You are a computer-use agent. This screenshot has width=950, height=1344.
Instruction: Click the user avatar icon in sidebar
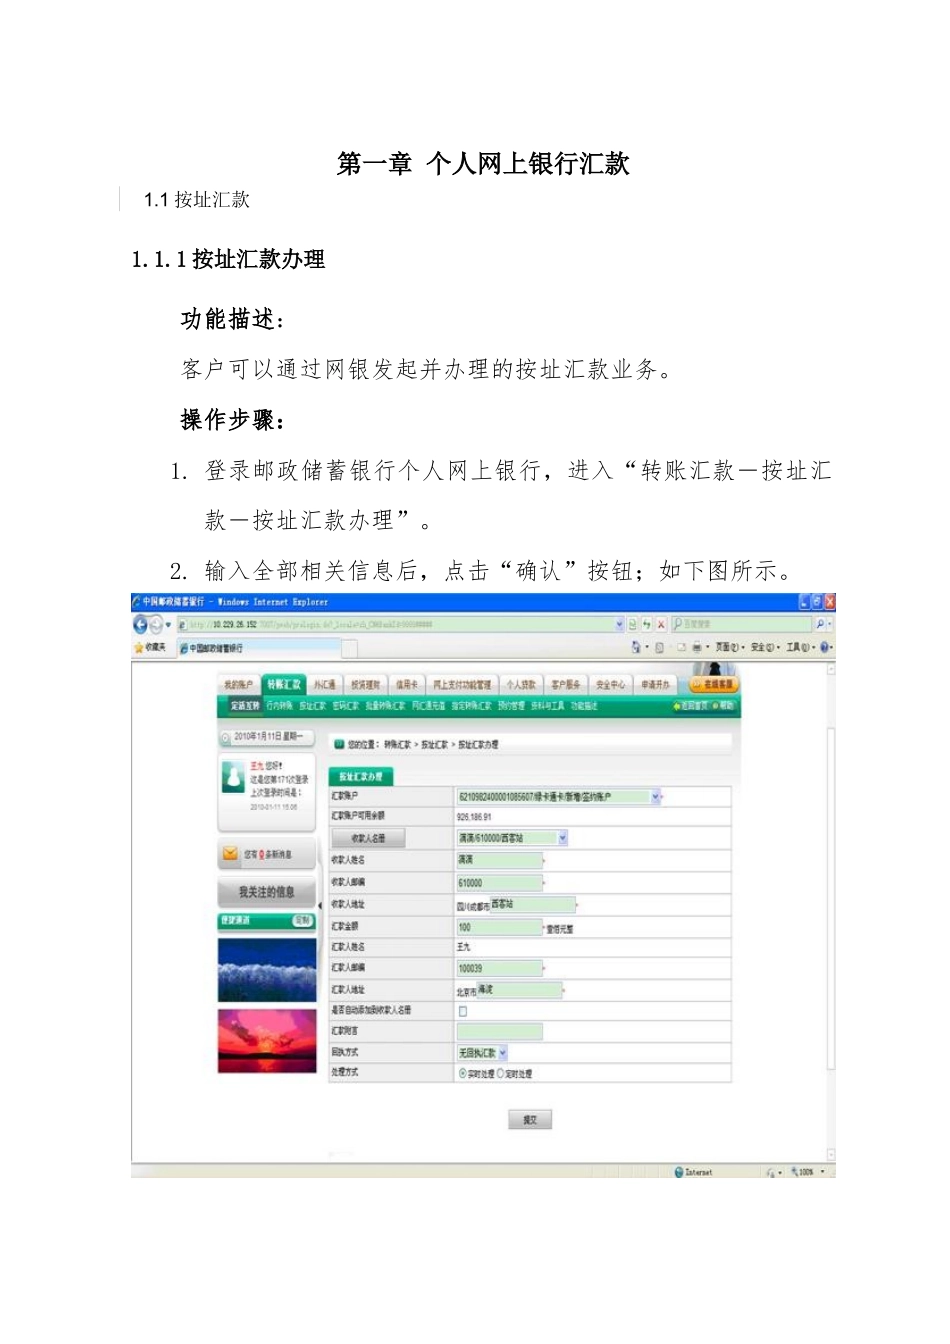(x=233, y=777)
